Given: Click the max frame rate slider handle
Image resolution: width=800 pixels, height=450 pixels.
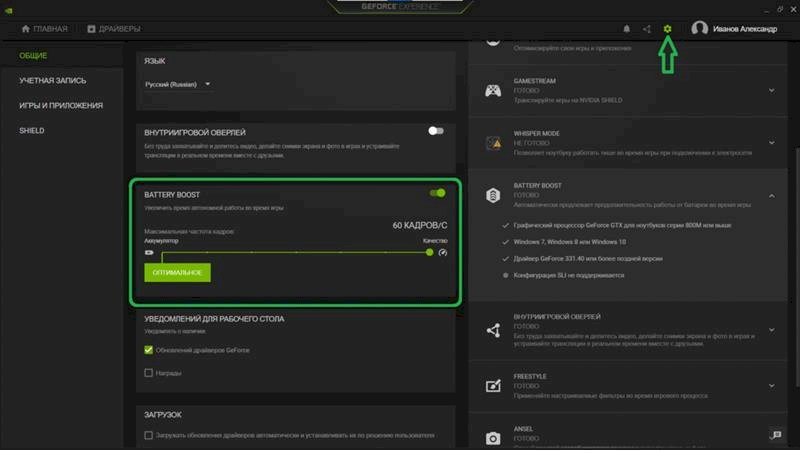Looking at the screenshot, I should point(430,252).
